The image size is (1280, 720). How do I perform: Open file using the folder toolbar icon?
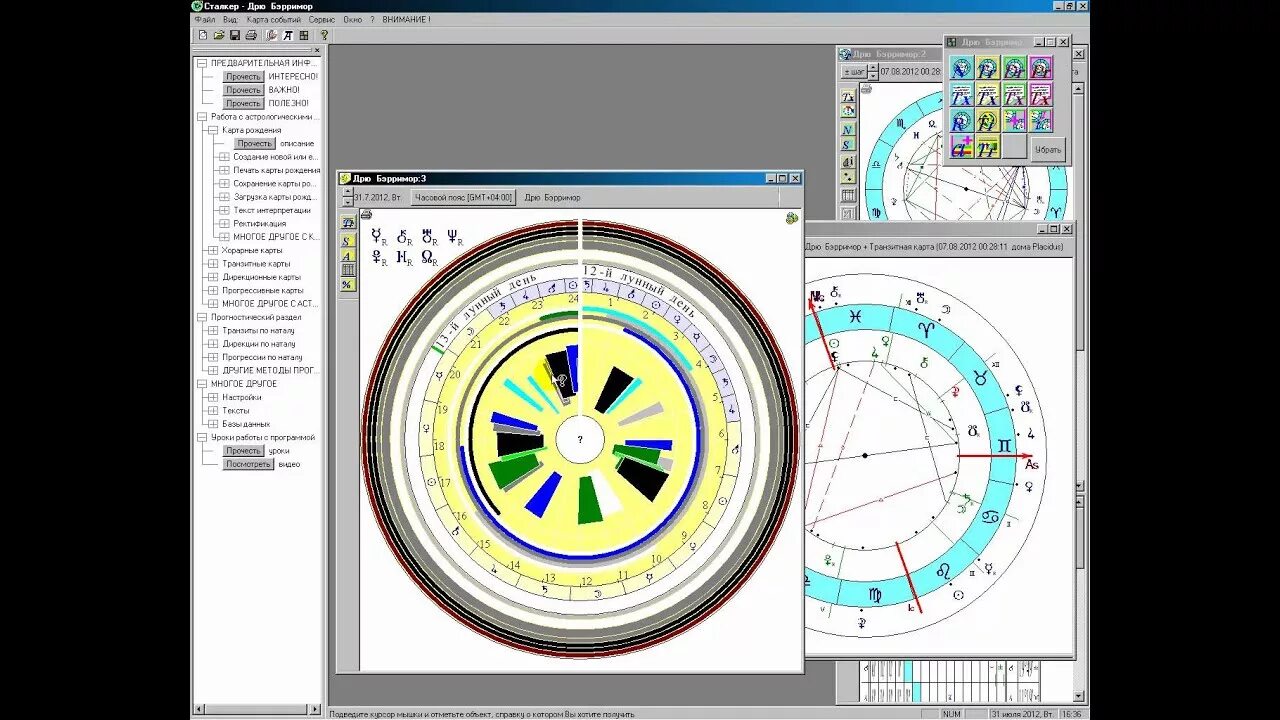[219, 35]
